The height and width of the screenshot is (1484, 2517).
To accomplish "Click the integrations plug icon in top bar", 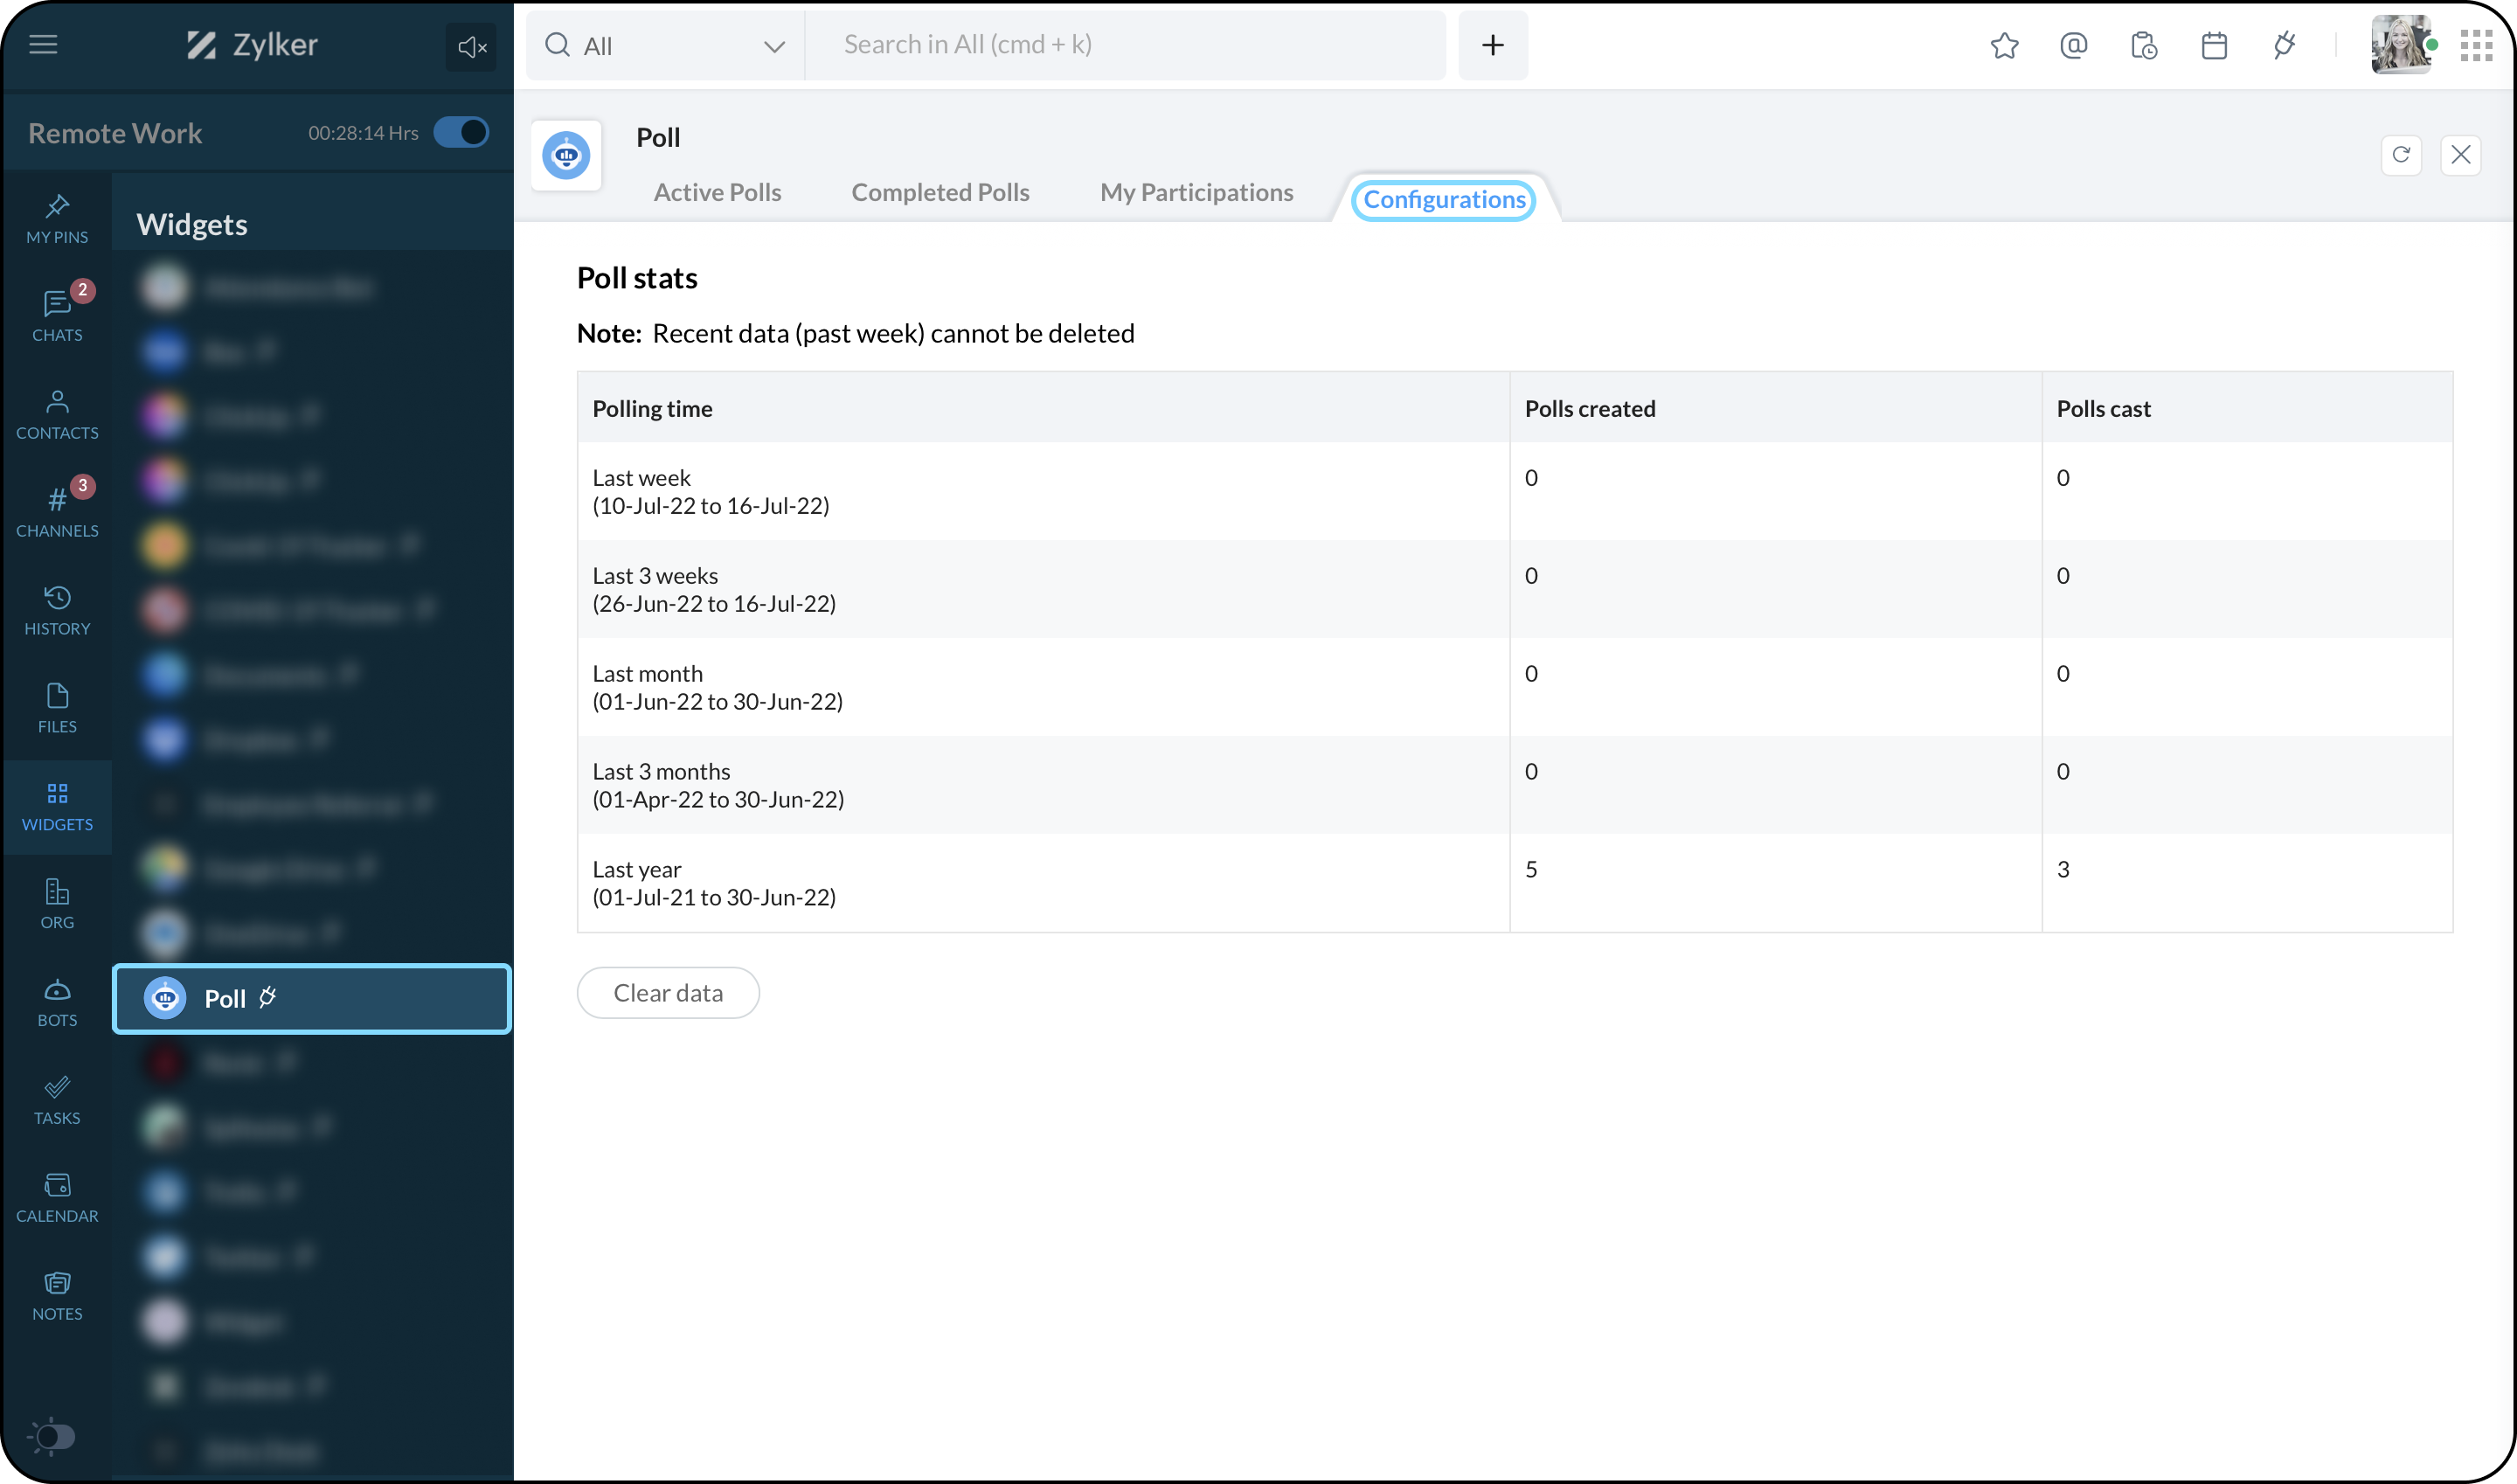I will coord(2284,45).
